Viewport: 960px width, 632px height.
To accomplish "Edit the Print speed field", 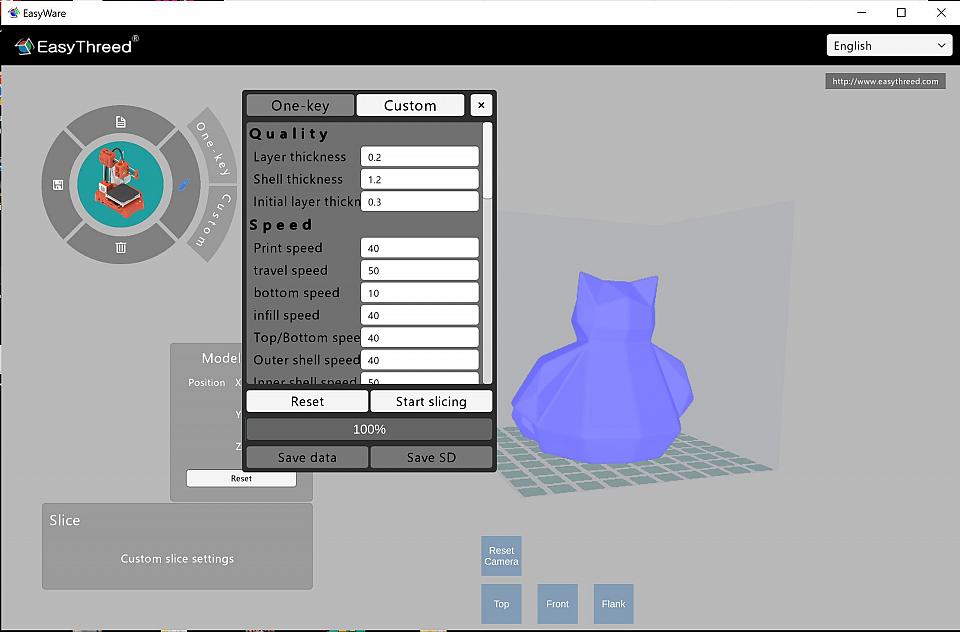I will [x=419, y=248].
